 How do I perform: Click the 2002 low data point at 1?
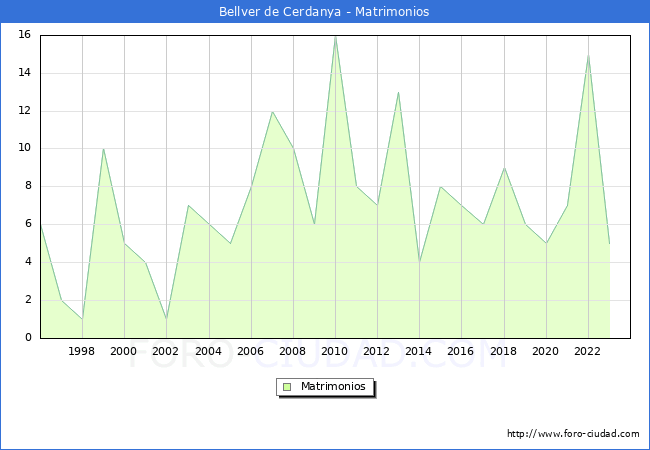166,319
